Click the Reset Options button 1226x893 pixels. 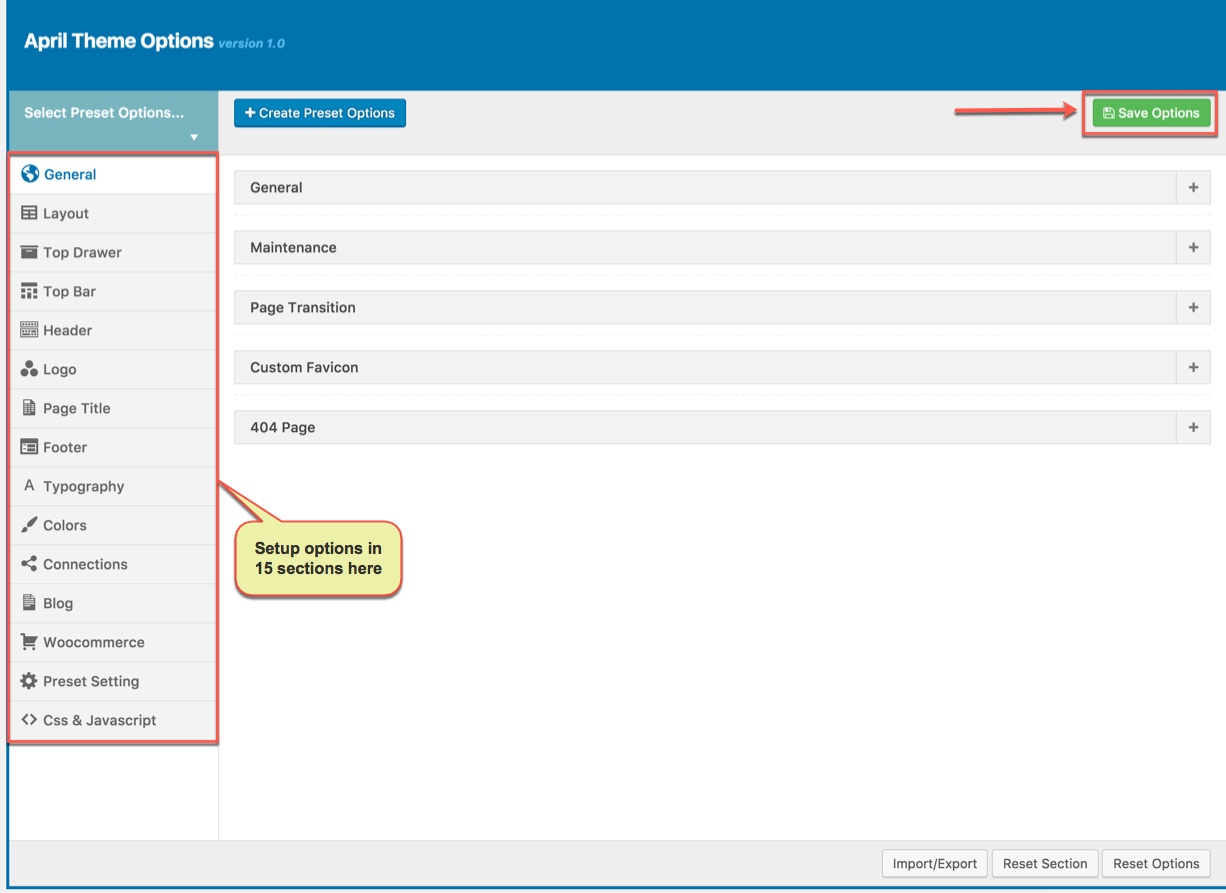(x=1156, y=863)
